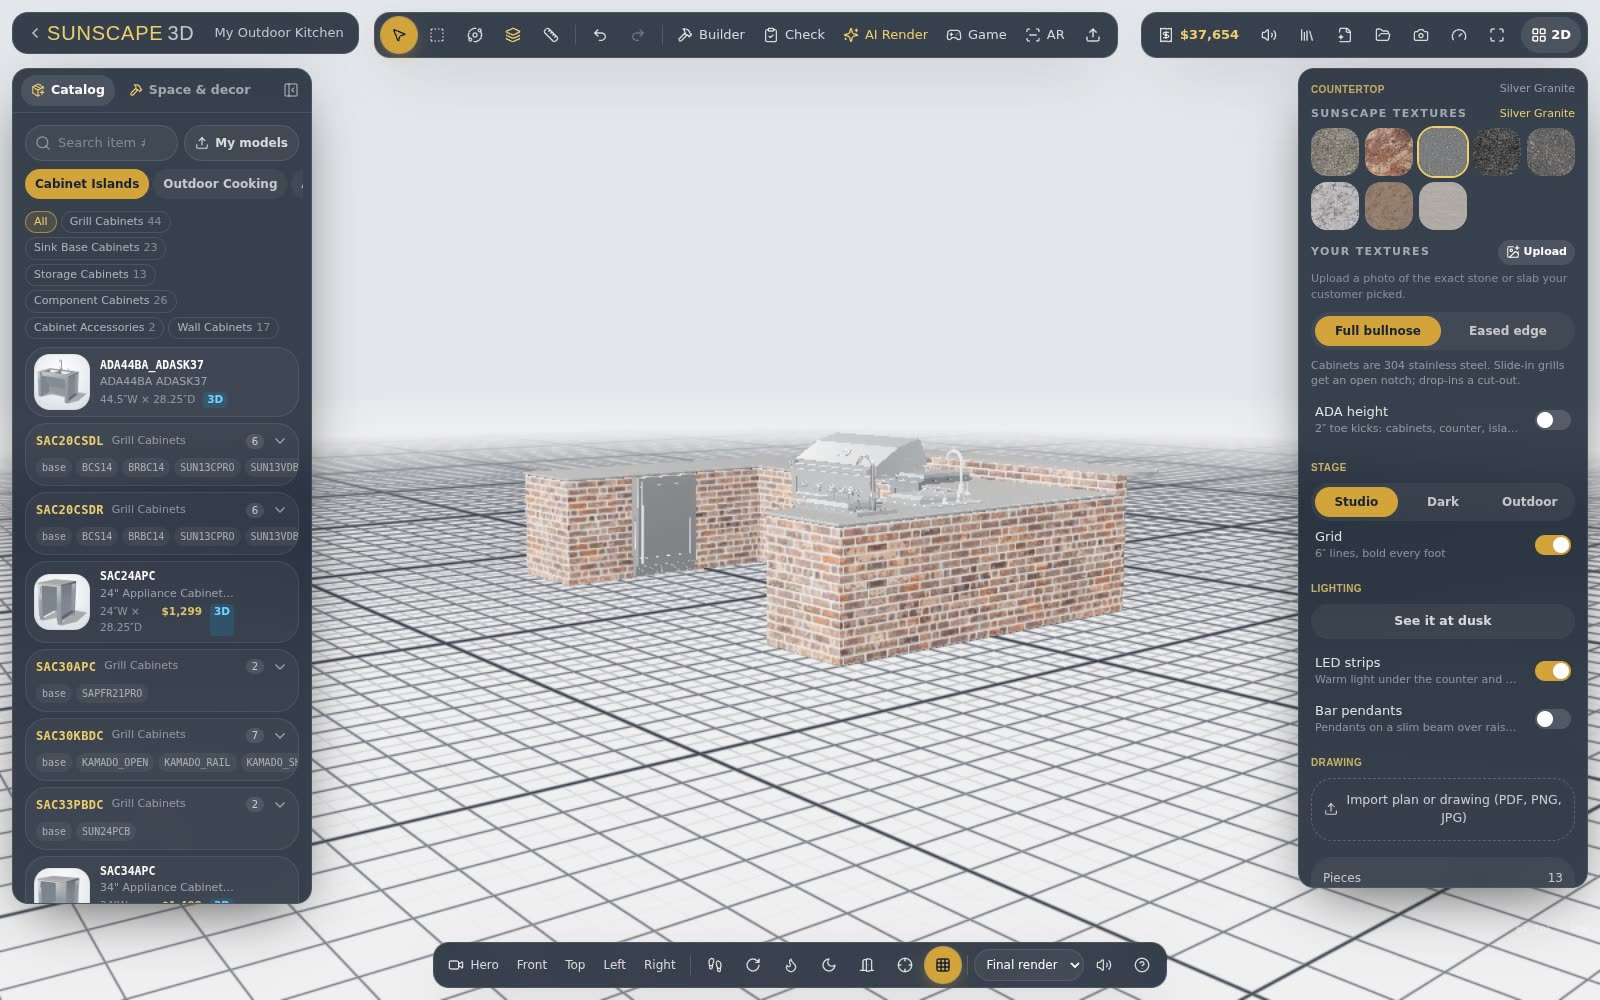Collapse the catalog side panel

(291, 90)
